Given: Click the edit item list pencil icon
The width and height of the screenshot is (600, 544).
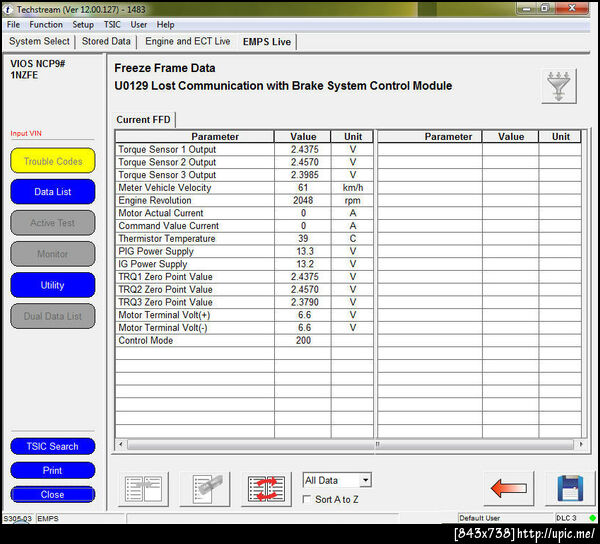Looking at the screenshot, I should point(205,489).
